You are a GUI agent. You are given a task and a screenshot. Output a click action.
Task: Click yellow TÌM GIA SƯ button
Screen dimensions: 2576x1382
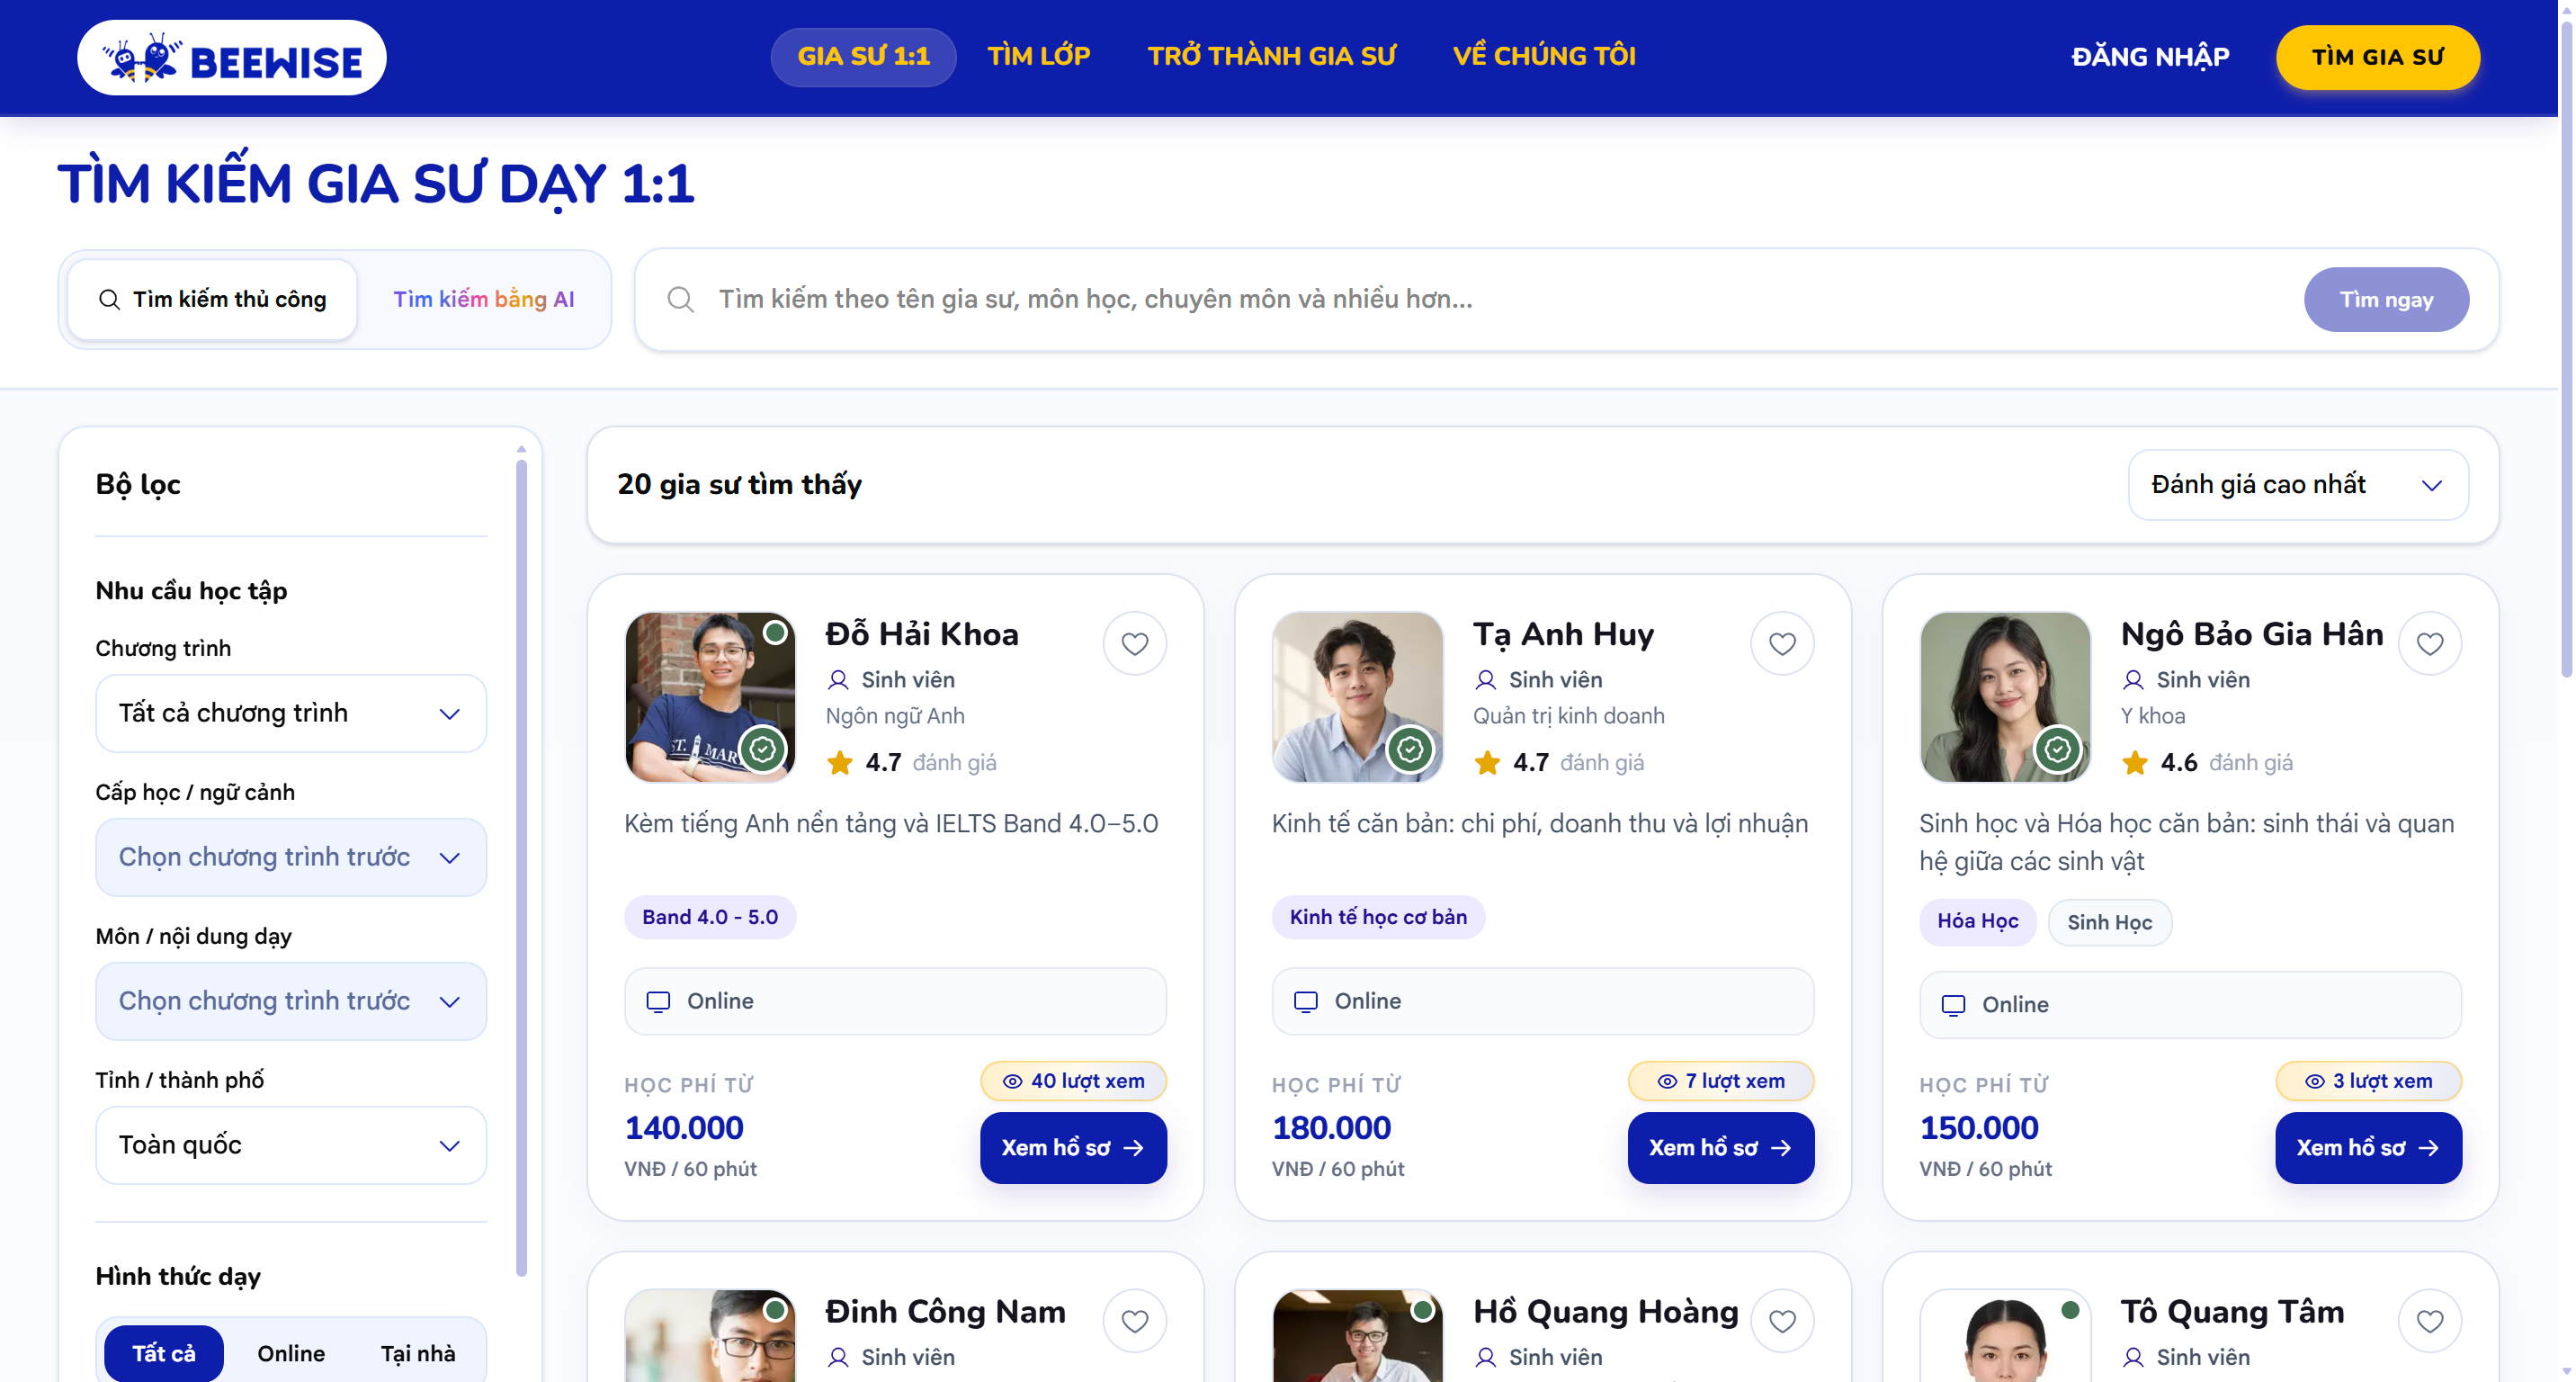click(x=2377, y=57)
